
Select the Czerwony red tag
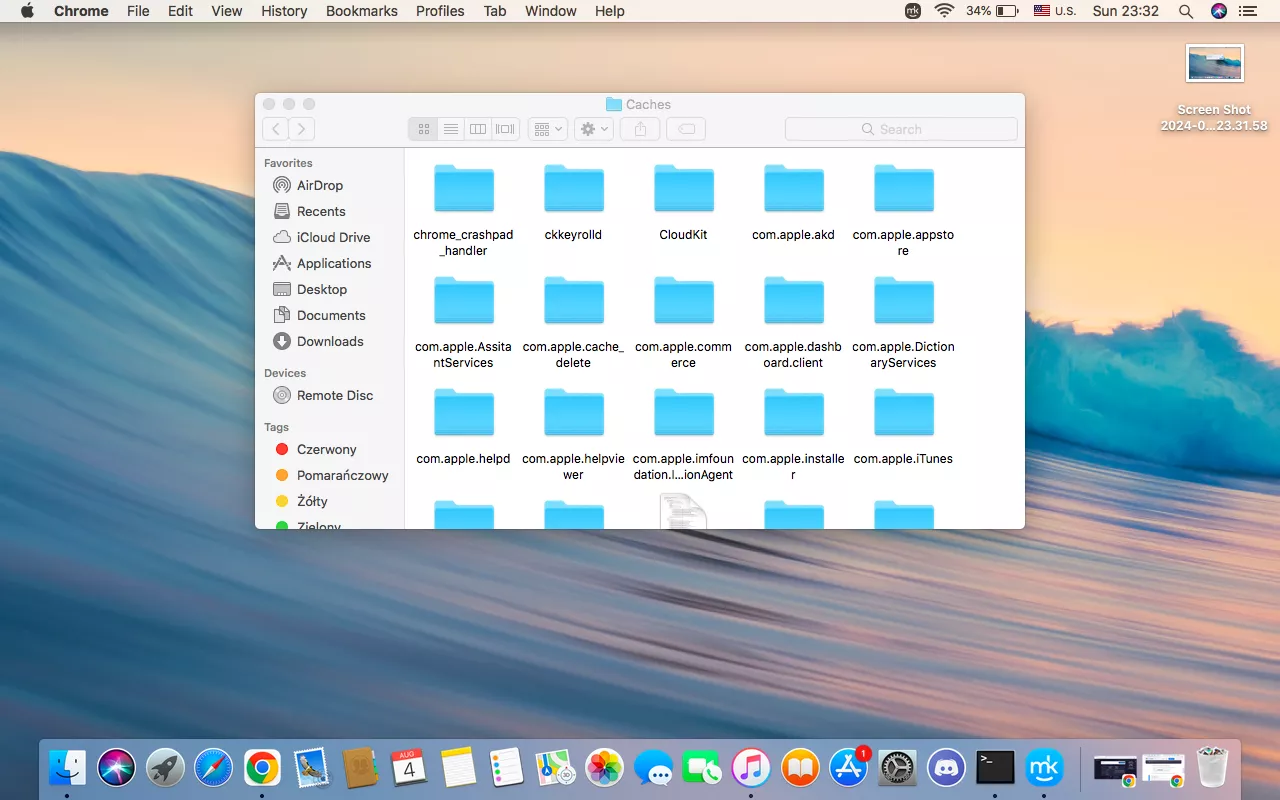click(x=326, y=449)
